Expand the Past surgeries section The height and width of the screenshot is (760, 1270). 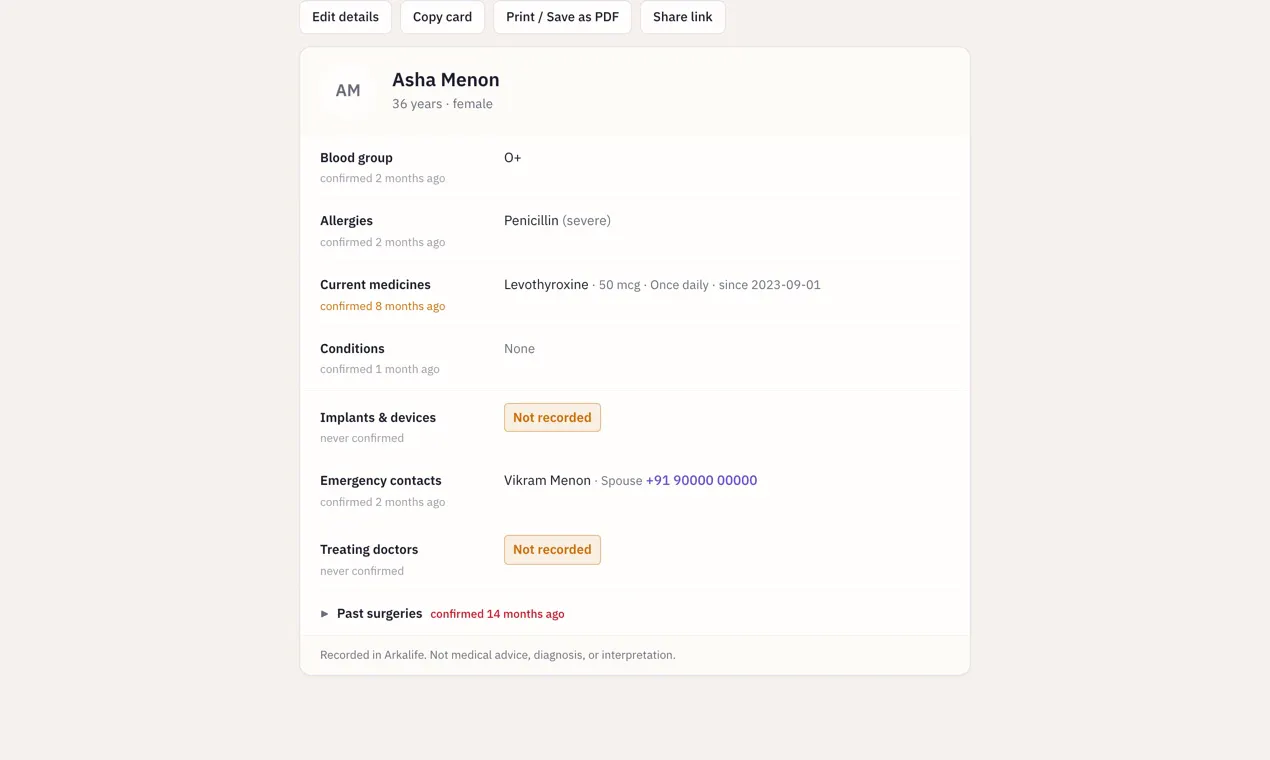coord(379,613)
